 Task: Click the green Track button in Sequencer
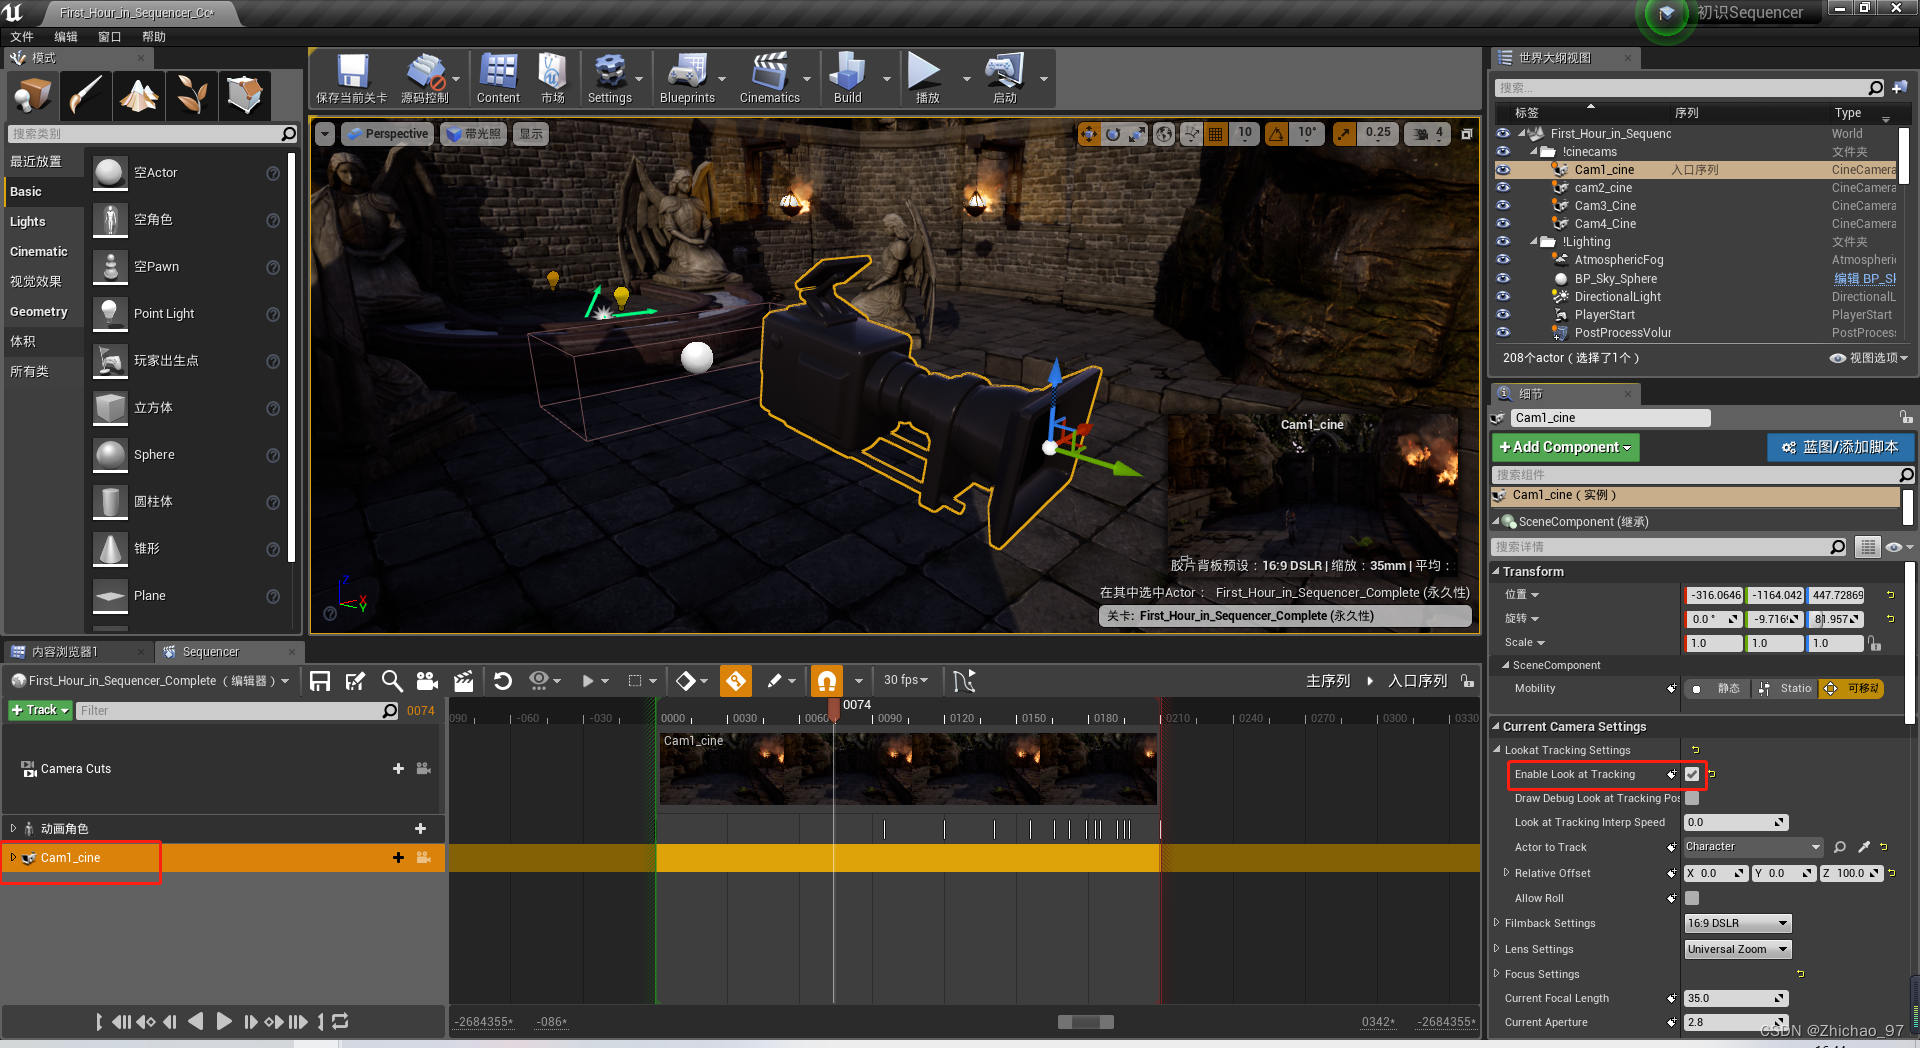39,710
